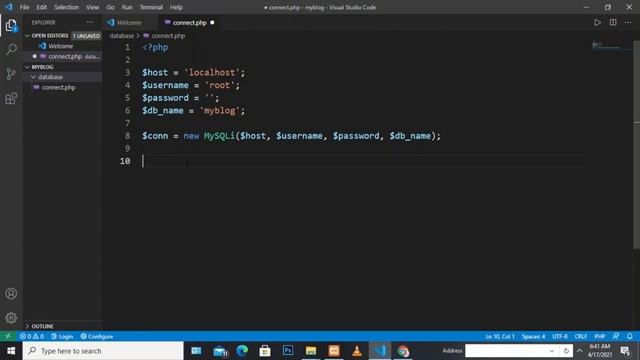640x360 pixels.
Task: Close the unsaved connect.php tab dot
Action: (212, 23)
